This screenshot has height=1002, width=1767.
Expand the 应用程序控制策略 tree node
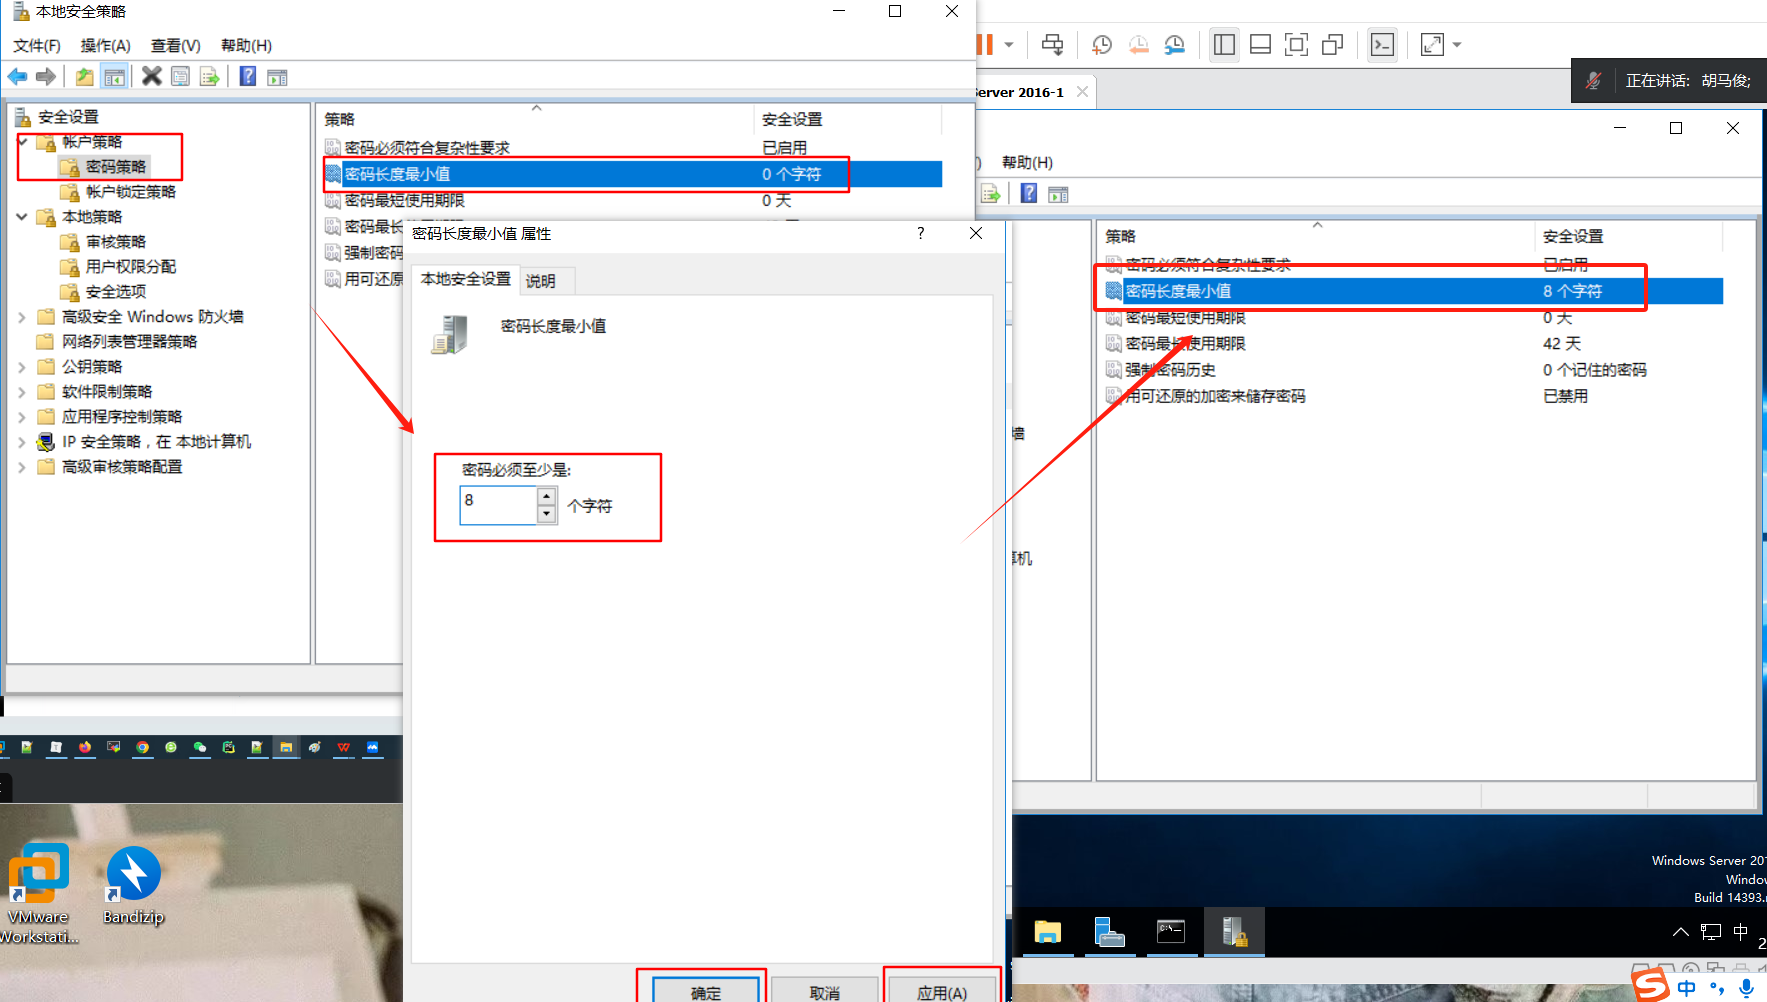click(x=22, y=417)
